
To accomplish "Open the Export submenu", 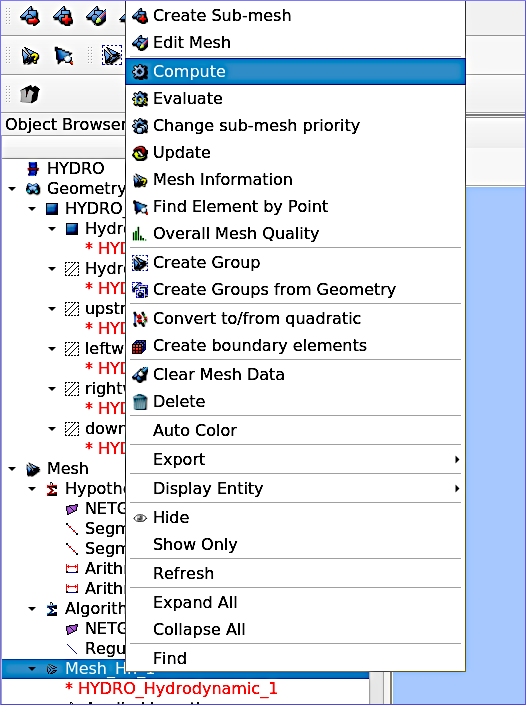I will [x=295, y=459].
